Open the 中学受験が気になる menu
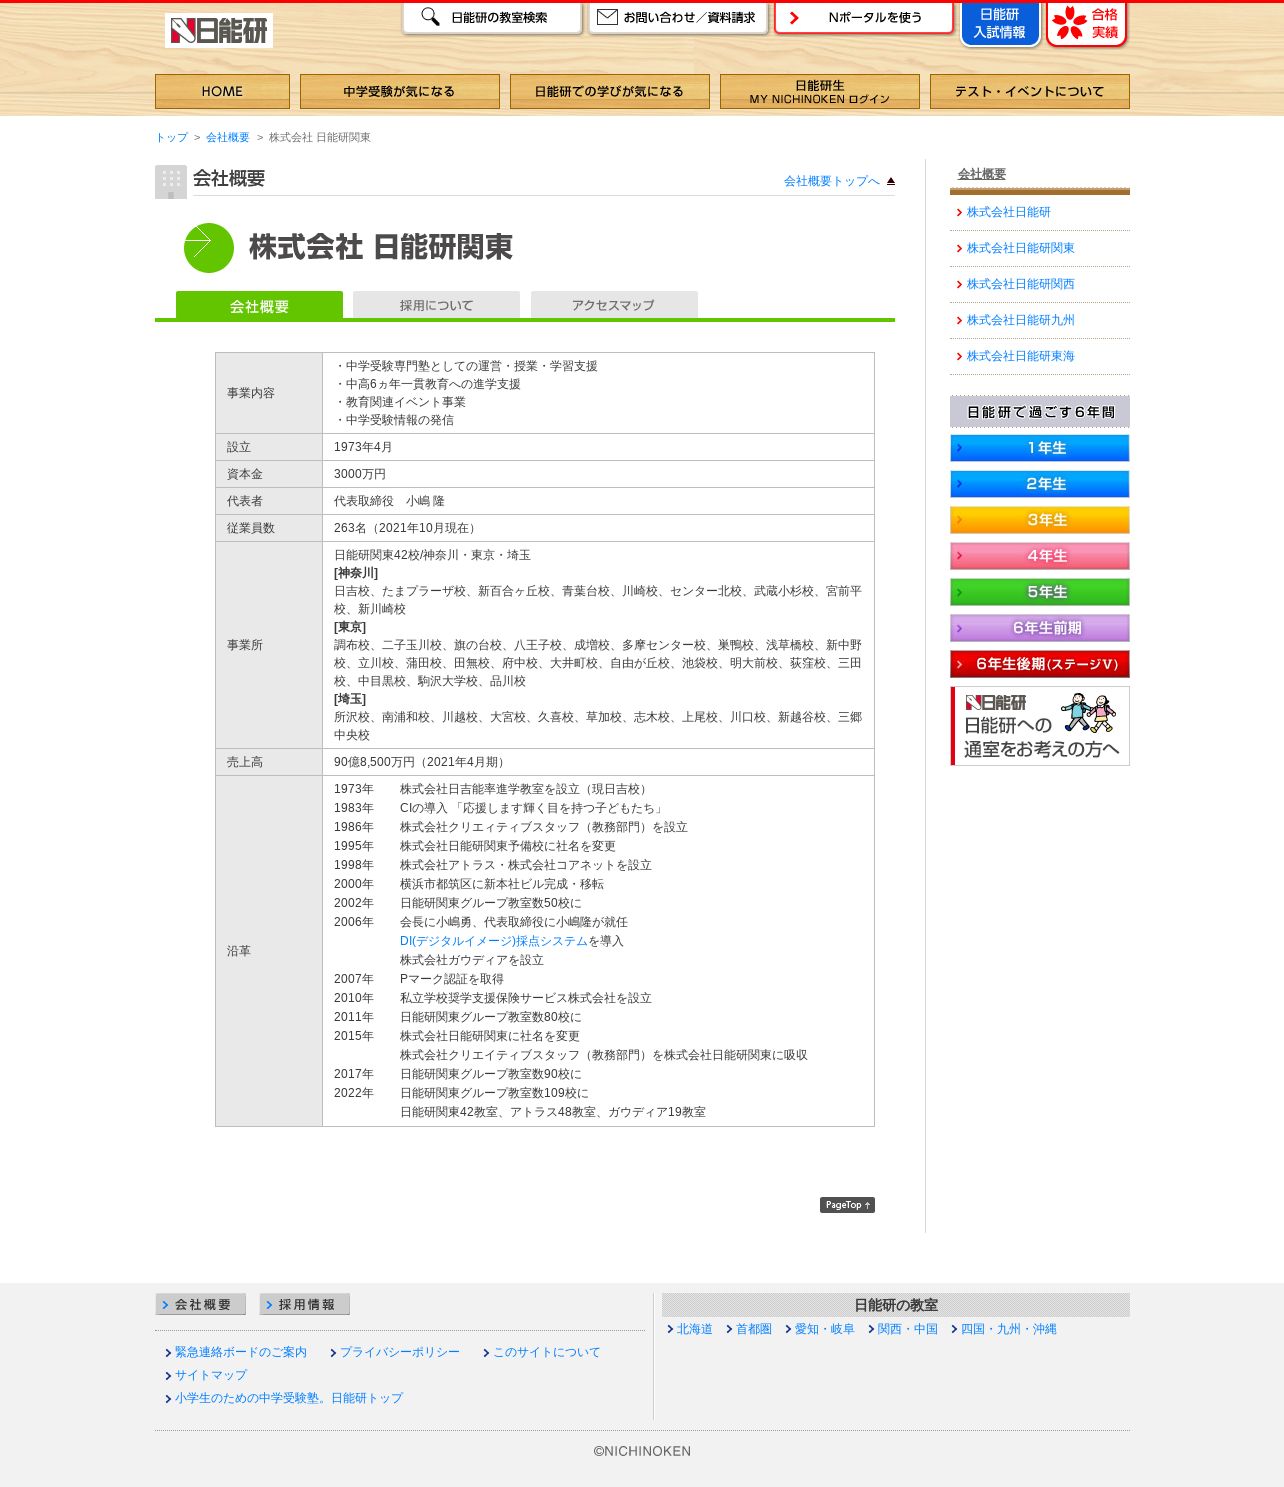1284x1487 pixels. pos(399,91)
